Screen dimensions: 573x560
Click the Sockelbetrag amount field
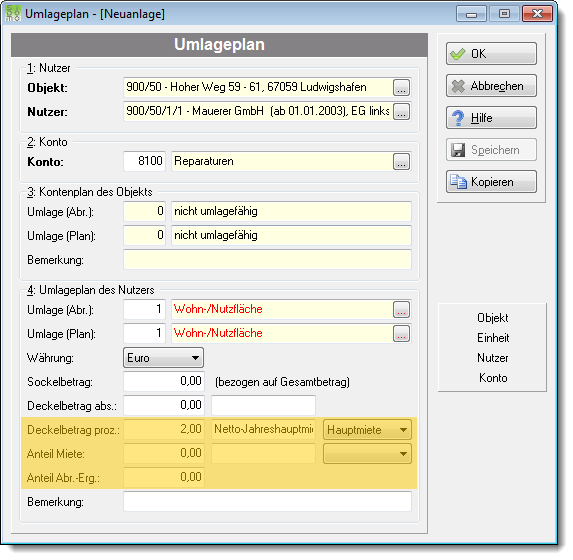(x=164, y=382)
